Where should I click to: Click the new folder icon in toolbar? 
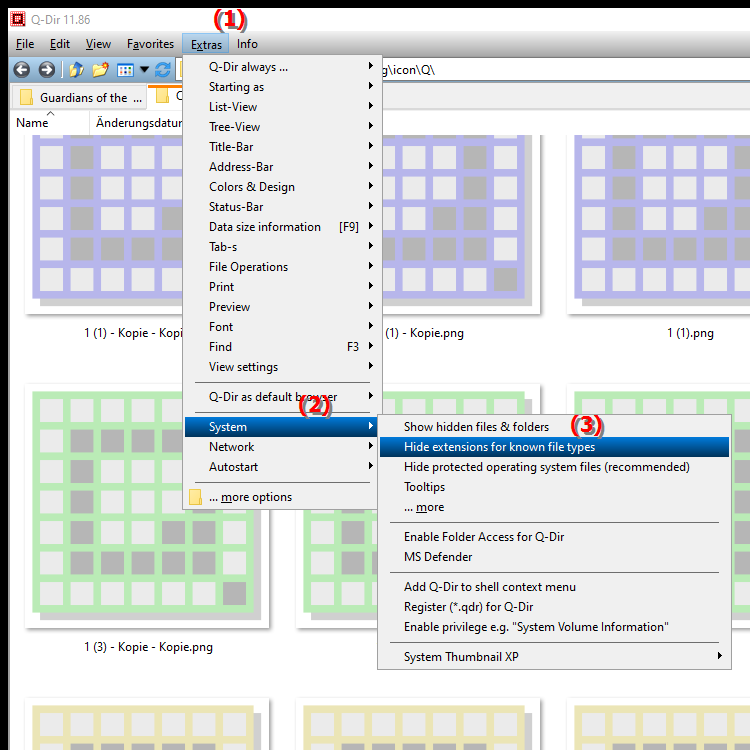tap(100, 70)
